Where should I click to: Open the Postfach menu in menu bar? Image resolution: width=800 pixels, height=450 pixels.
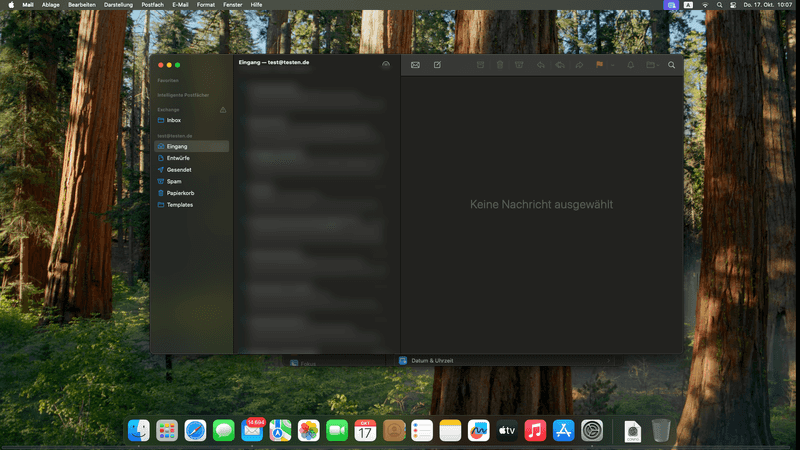152,5
